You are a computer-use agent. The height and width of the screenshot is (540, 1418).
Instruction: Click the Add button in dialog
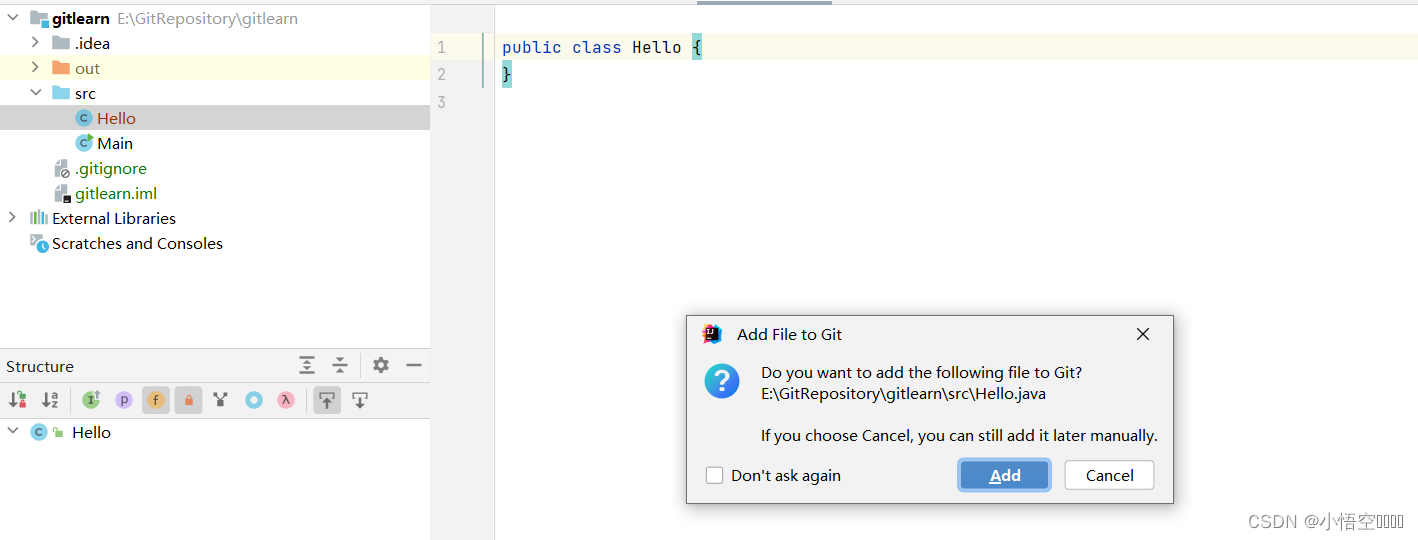coord(1005,475)
